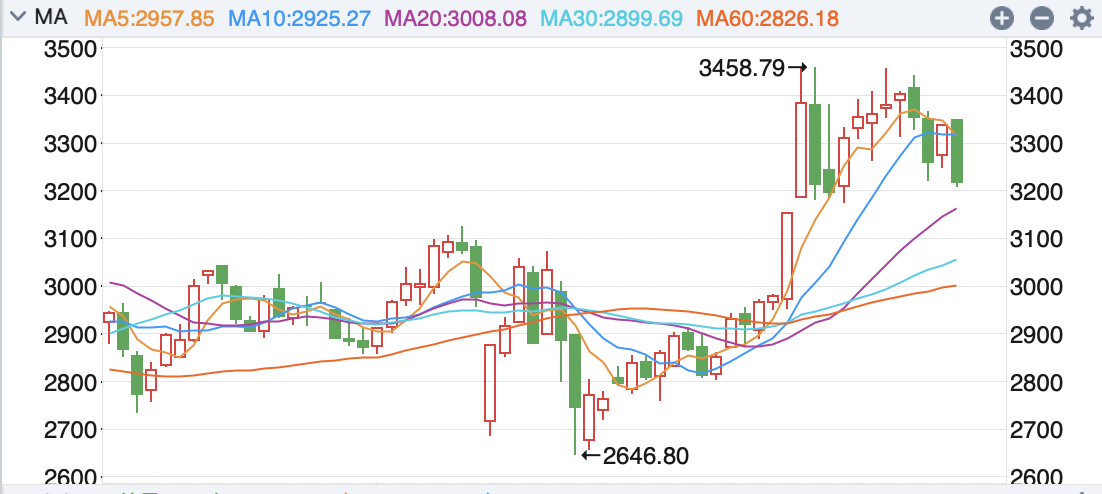Open chart settings gear icon
Screen dimensions: 1102x494
1081,18
